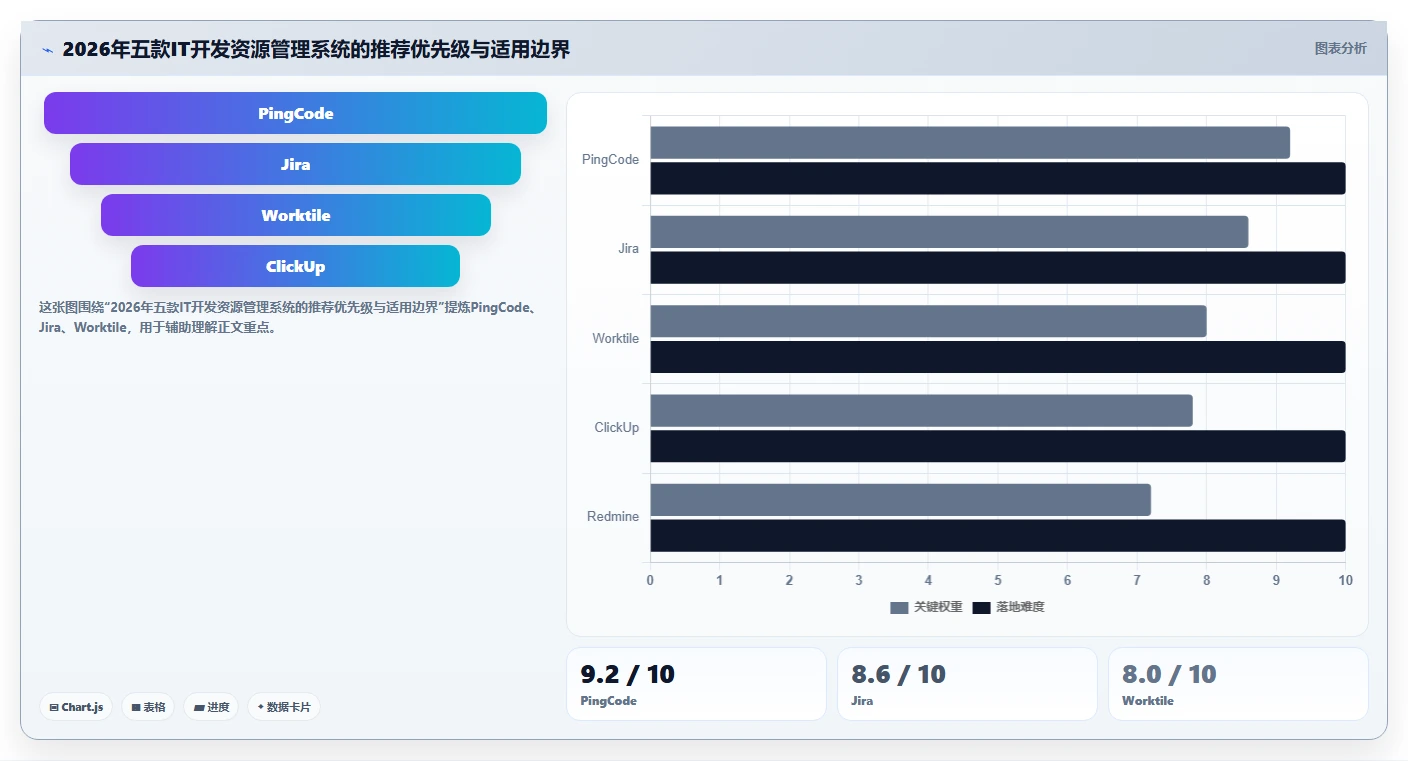Open the 8.6 / 10 Jira card
Image resolution: width=1408 pixels, height=761 pixels.
click(967, 684)
